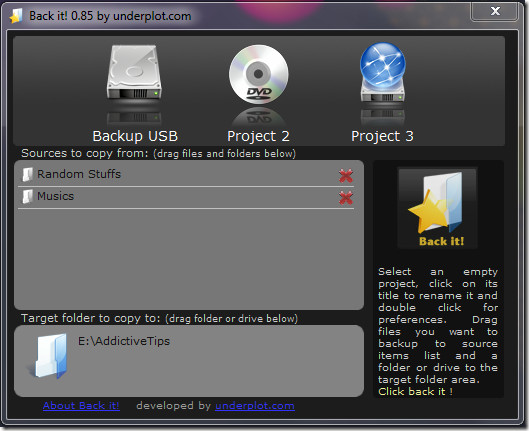Start backup with the Back it! button
The image size is (529, 431).
click(x=437, y=208)
